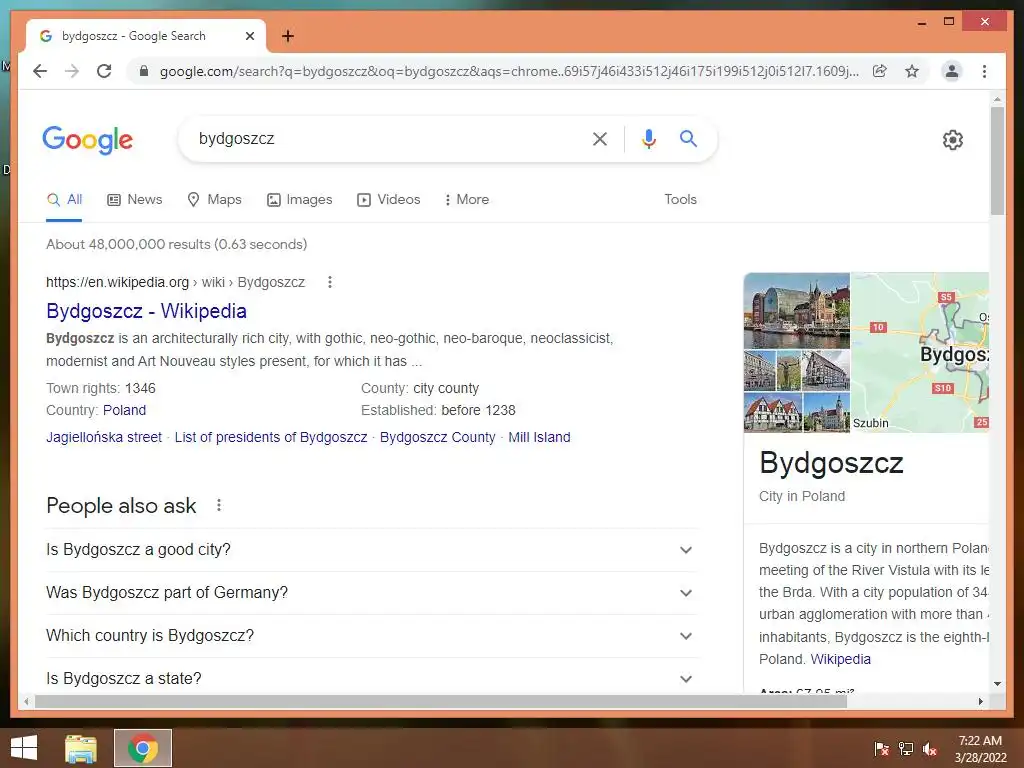Open the large riverside photo of Bydgoszcz
Viewport: 1024px width, 768px height.
(797, 311)
